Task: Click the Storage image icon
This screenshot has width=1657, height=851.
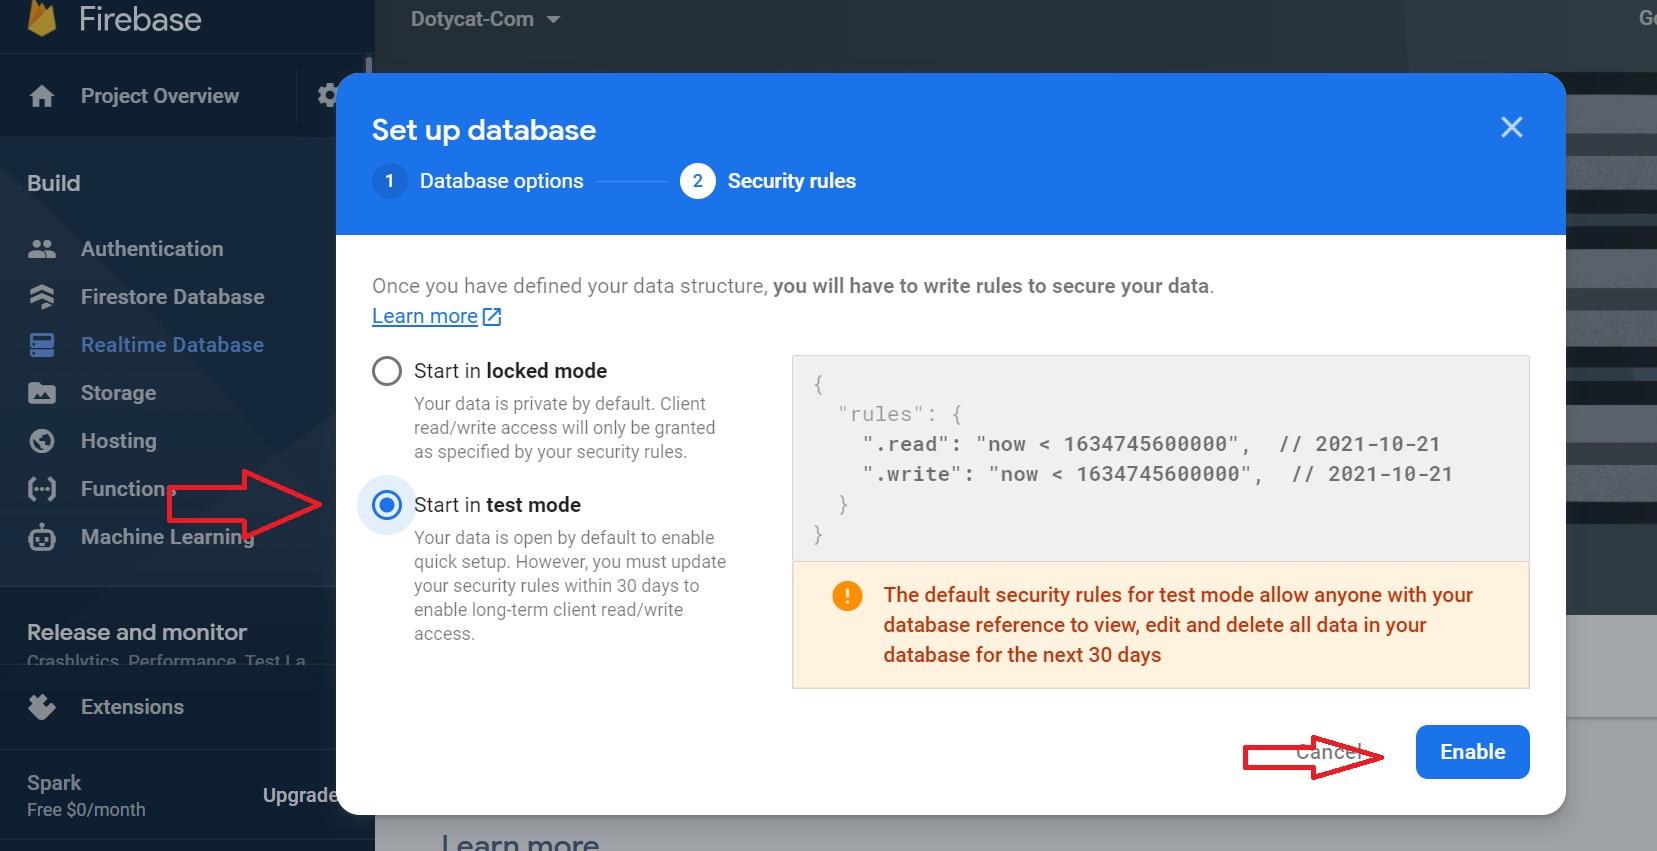Action: point(42,393)
